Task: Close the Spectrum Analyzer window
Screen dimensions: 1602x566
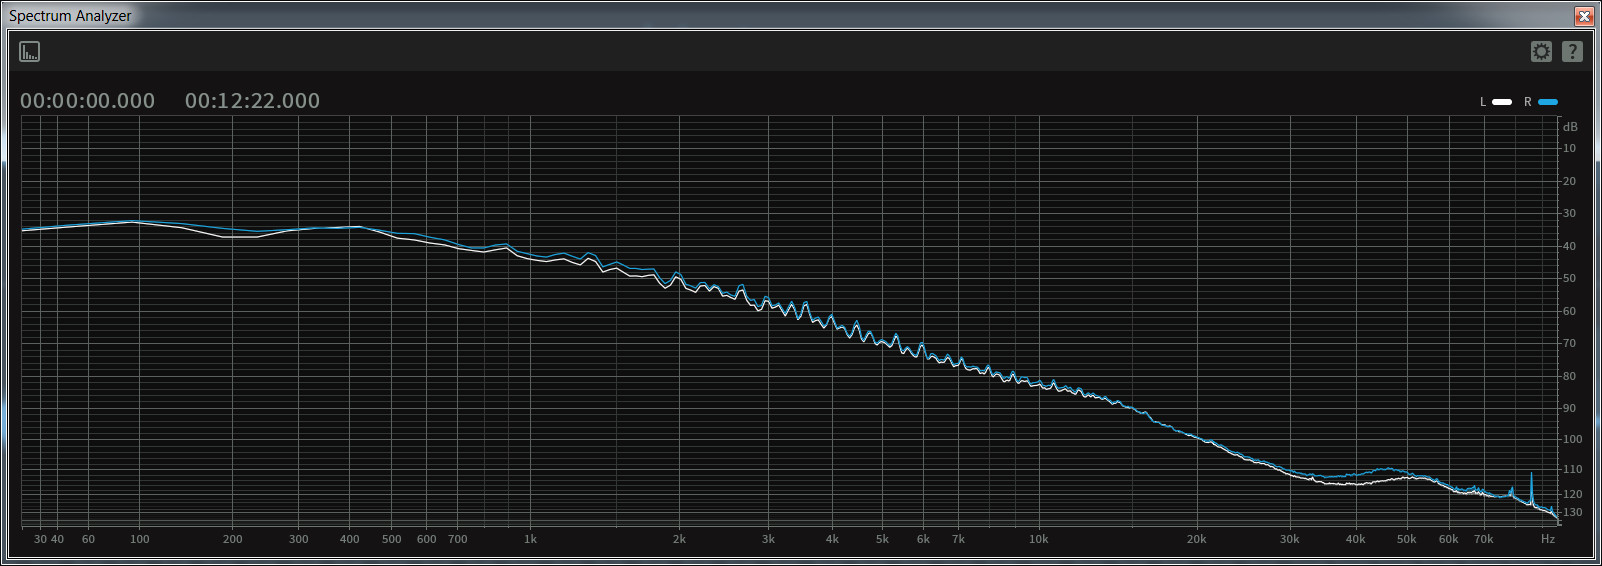Action: pos(1584,16)
